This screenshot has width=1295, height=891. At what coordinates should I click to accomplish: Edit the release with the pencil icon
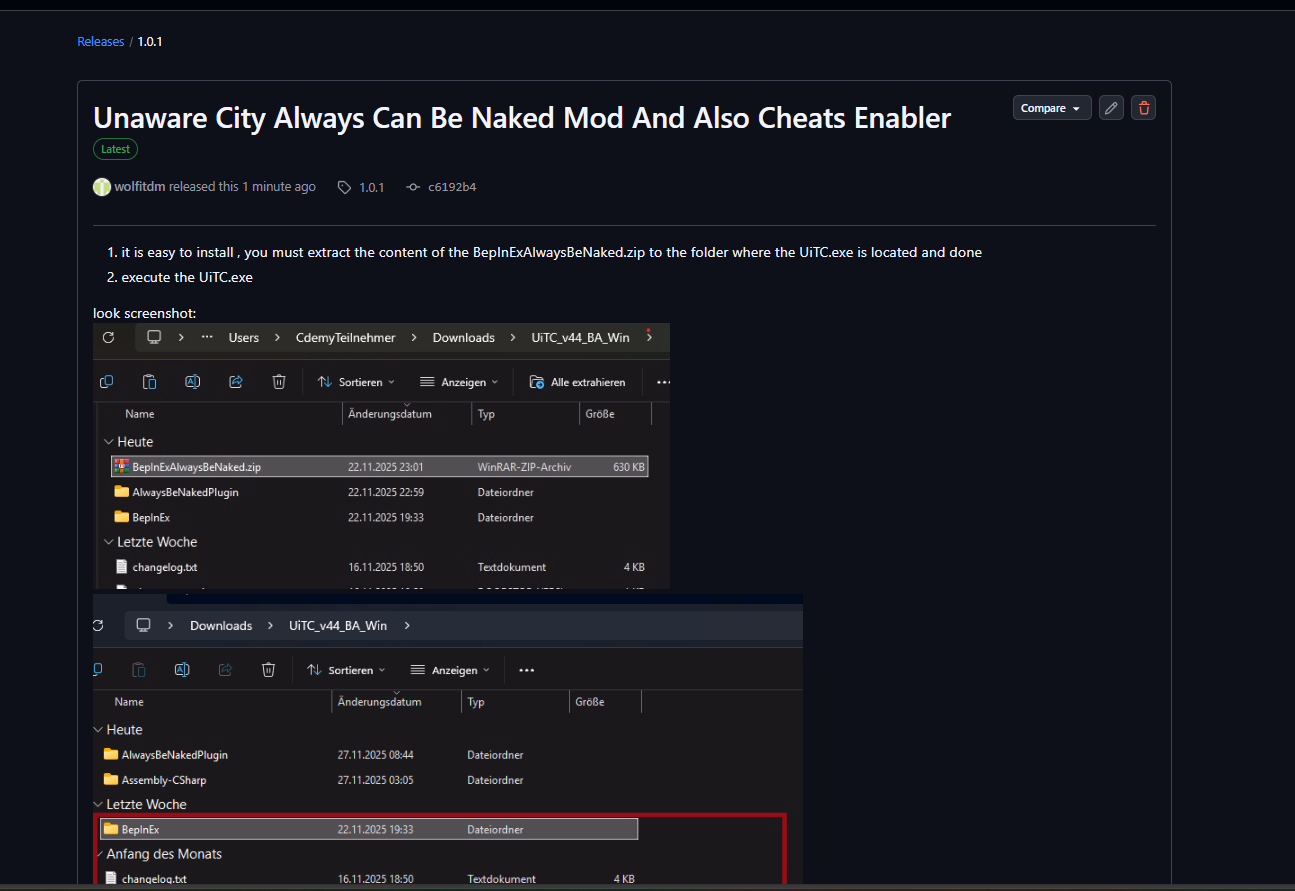(1111, 108)
